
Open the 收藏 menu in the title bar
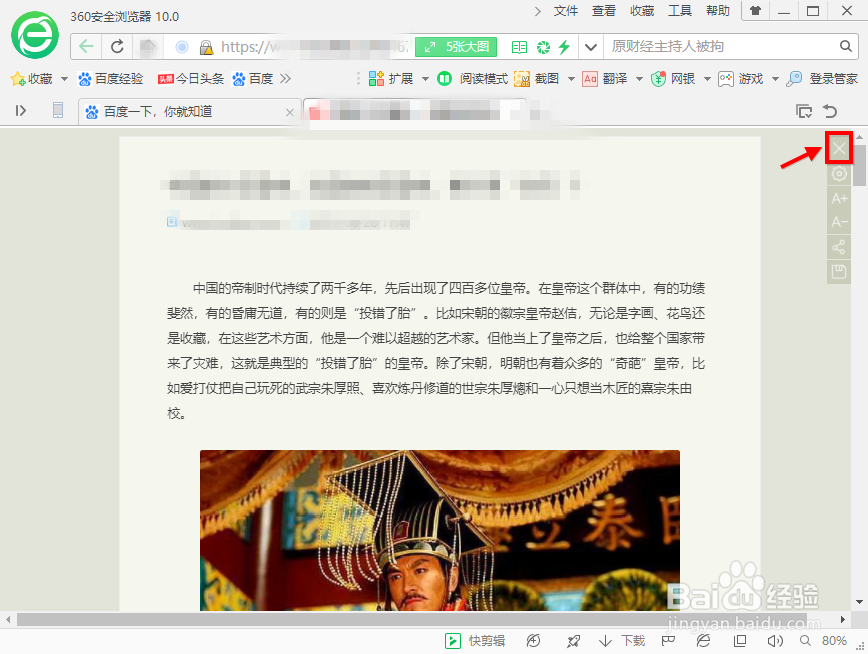[x=642, y=11]
